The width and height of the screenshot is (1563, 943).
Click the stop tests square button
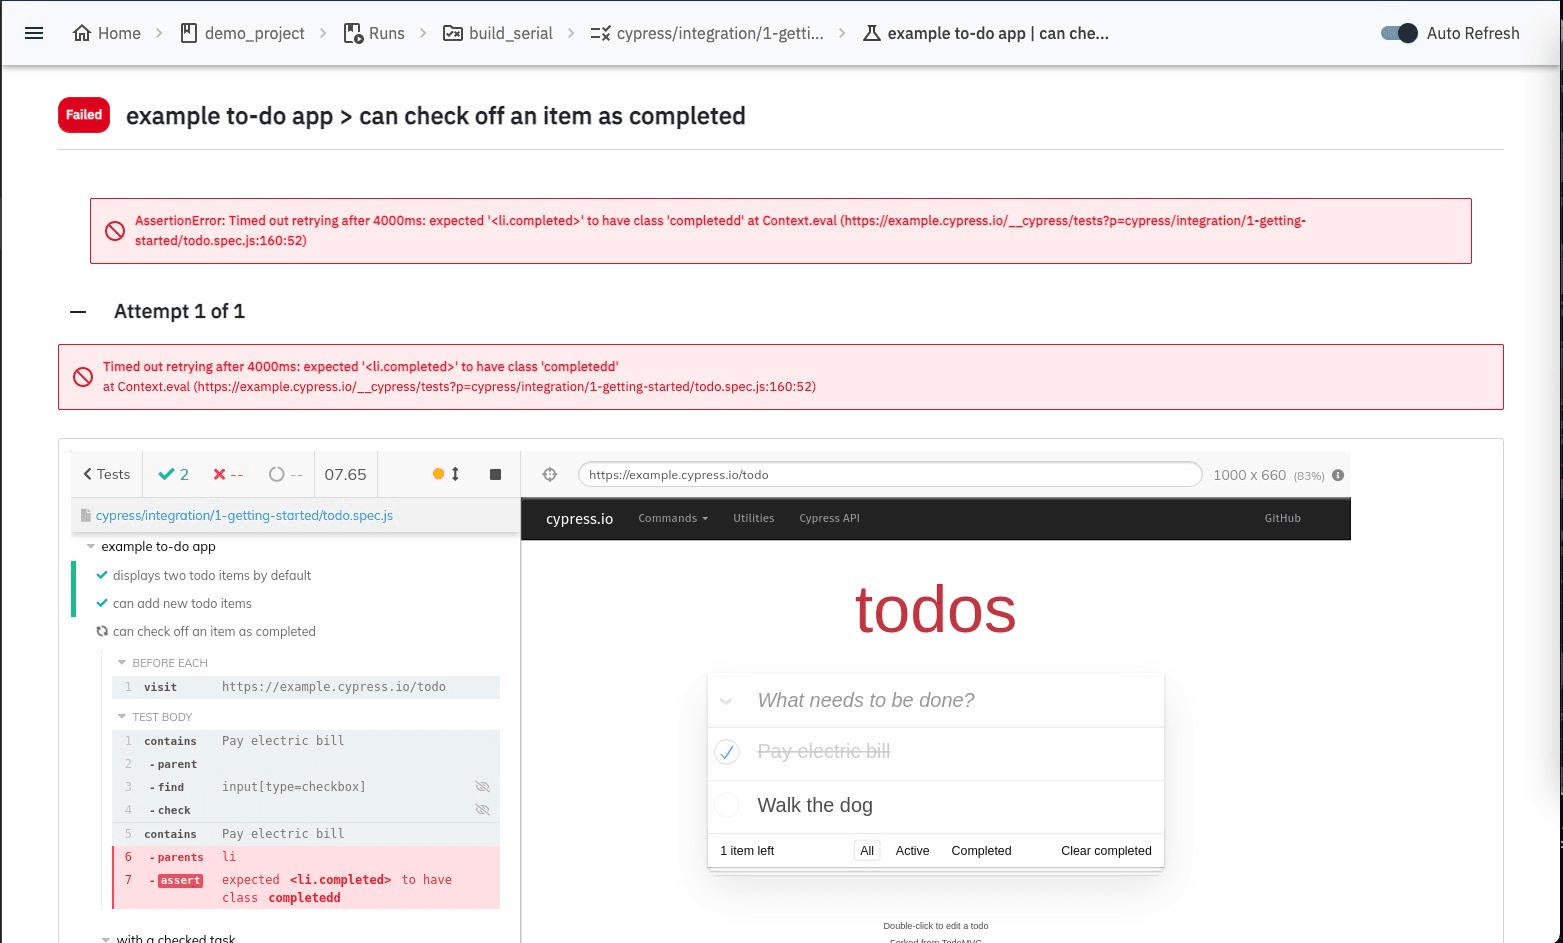495,474
